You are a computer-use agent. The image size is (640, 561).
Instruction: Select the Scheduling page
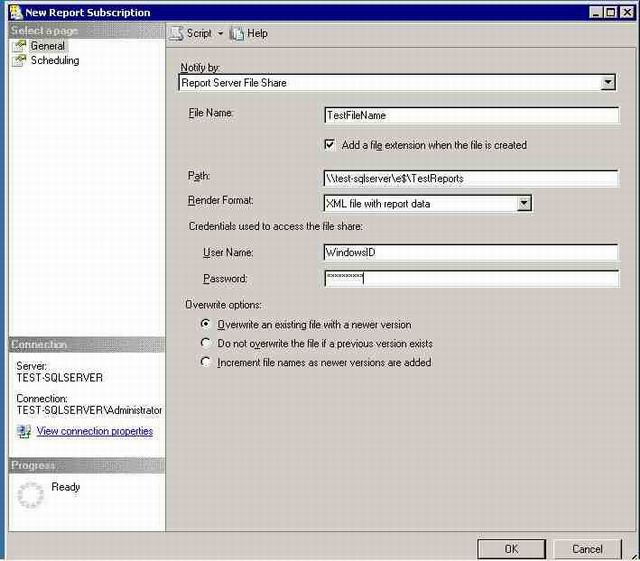[55, 60]
